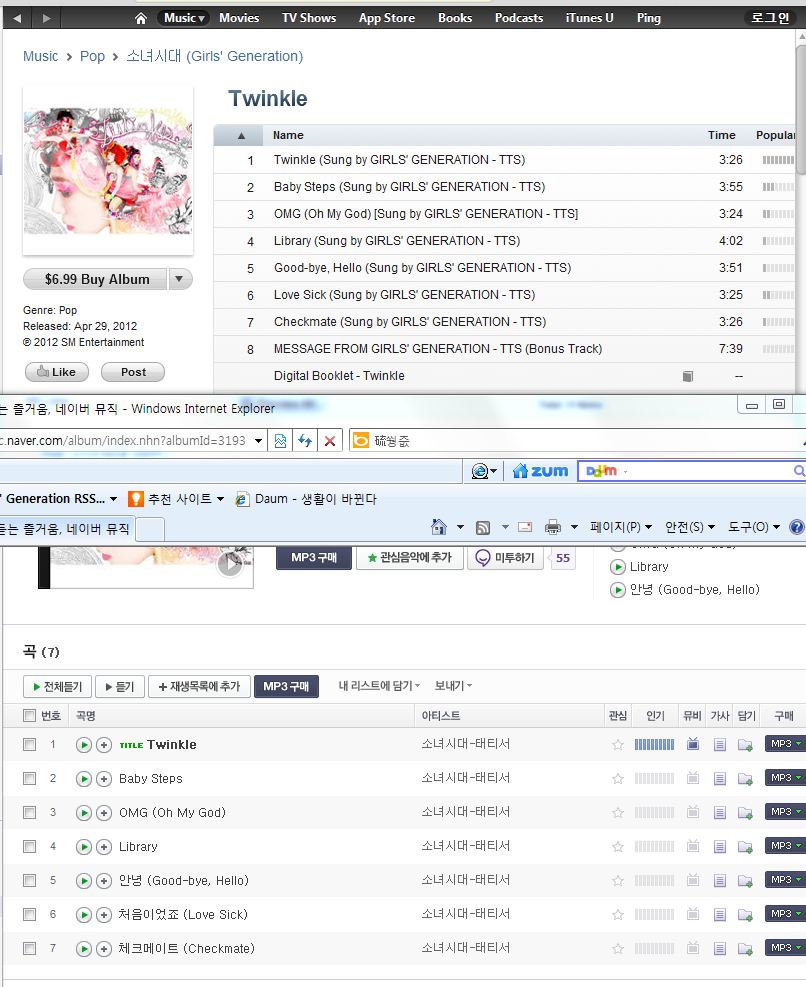Watch Twinkle music video icon
This screenshot has height=987, width=806.
693,744
